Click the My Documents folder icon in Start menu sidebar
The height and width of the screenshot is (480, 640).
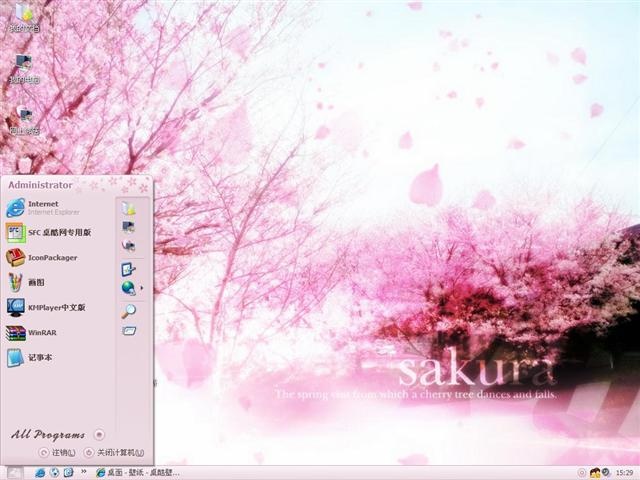[129, 208]
